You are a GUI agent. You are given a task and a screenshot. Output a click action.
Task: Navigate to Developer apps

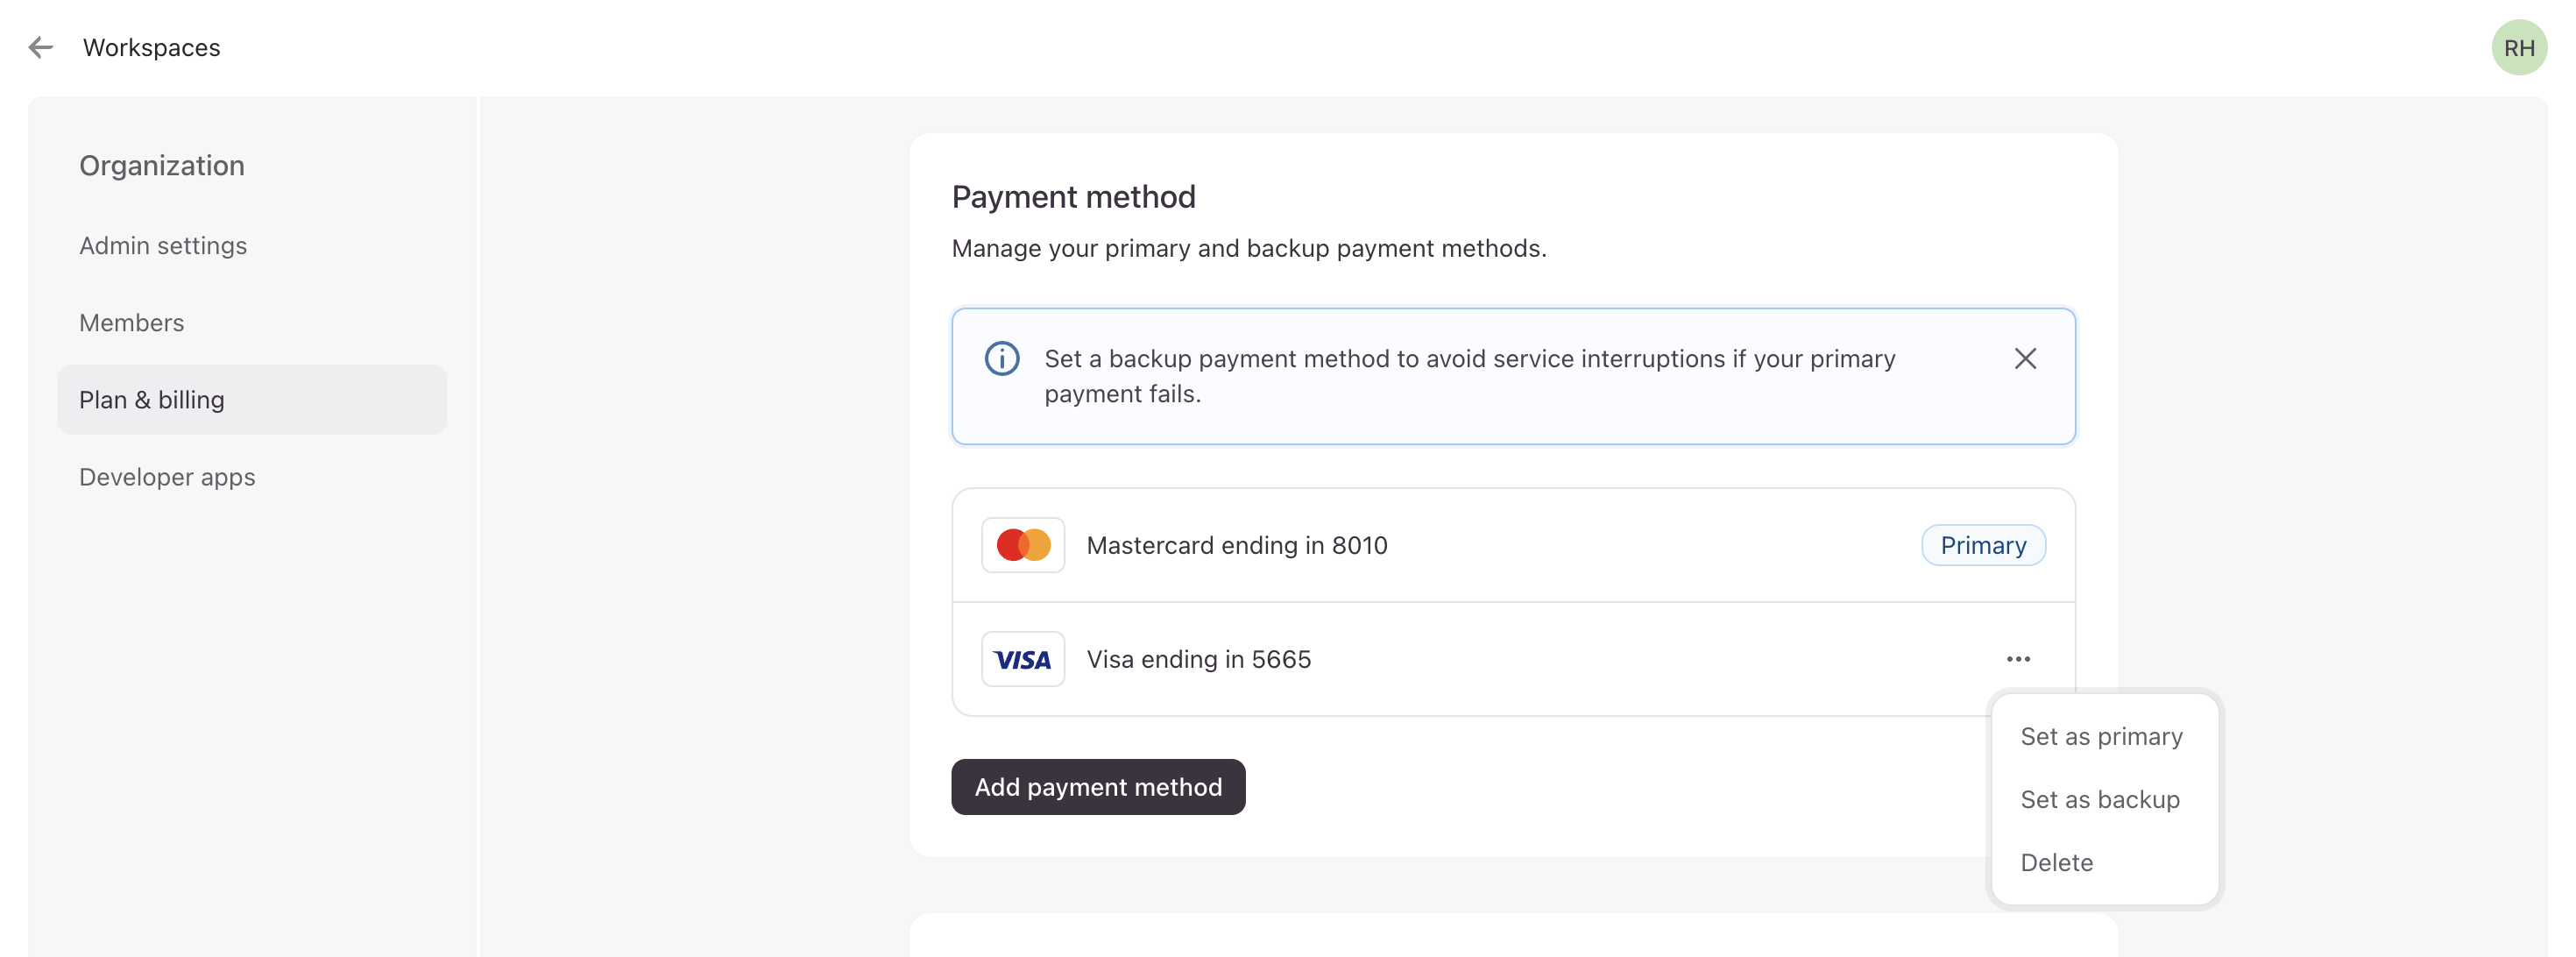click(x=167, y=477)
